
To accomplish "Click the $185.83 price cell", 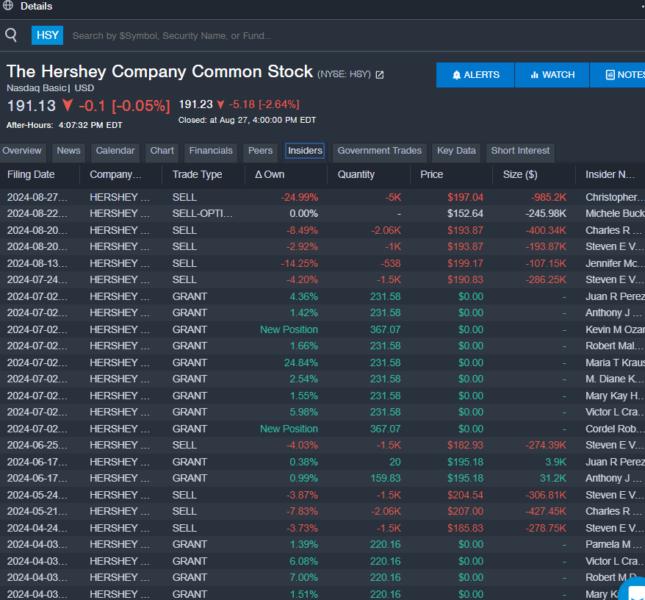I will [x=465, y=528].
